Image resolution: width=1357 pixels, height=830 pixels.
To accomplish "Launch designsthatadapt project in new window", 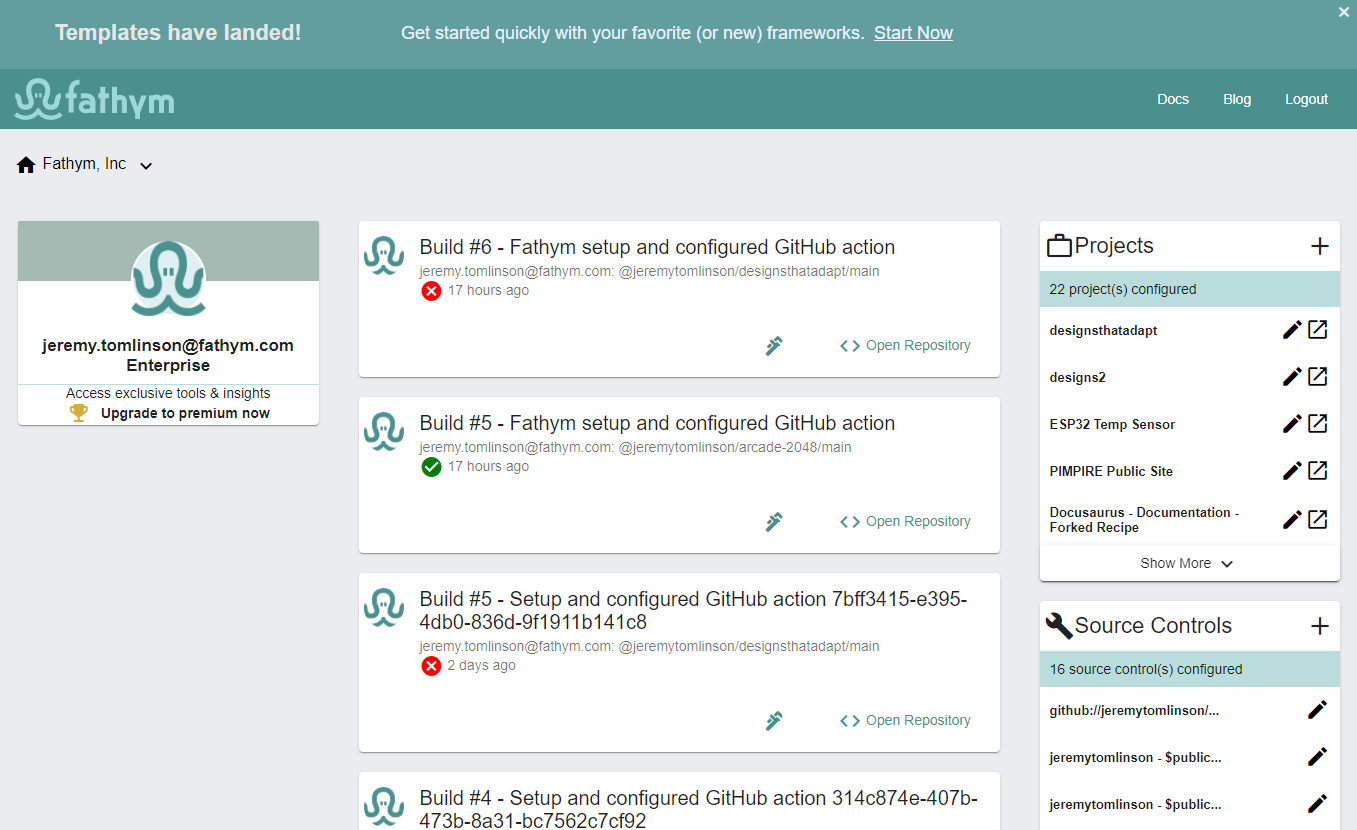I will point(1318,330).
